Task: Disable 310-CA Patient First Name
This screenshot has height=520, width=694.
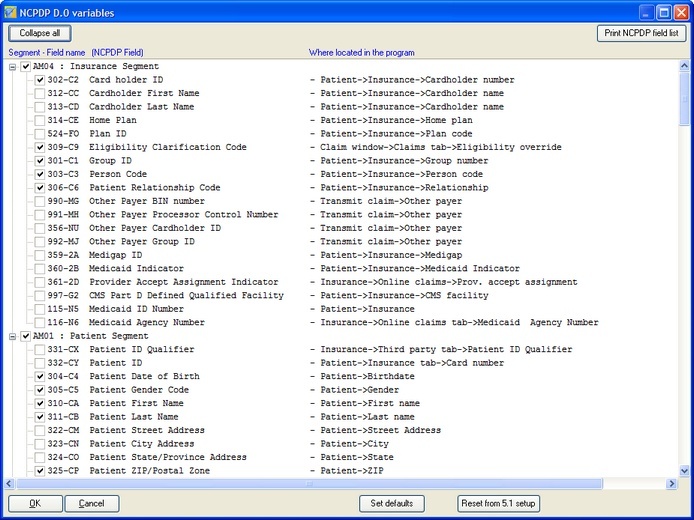Action: [x=40, y=404]
